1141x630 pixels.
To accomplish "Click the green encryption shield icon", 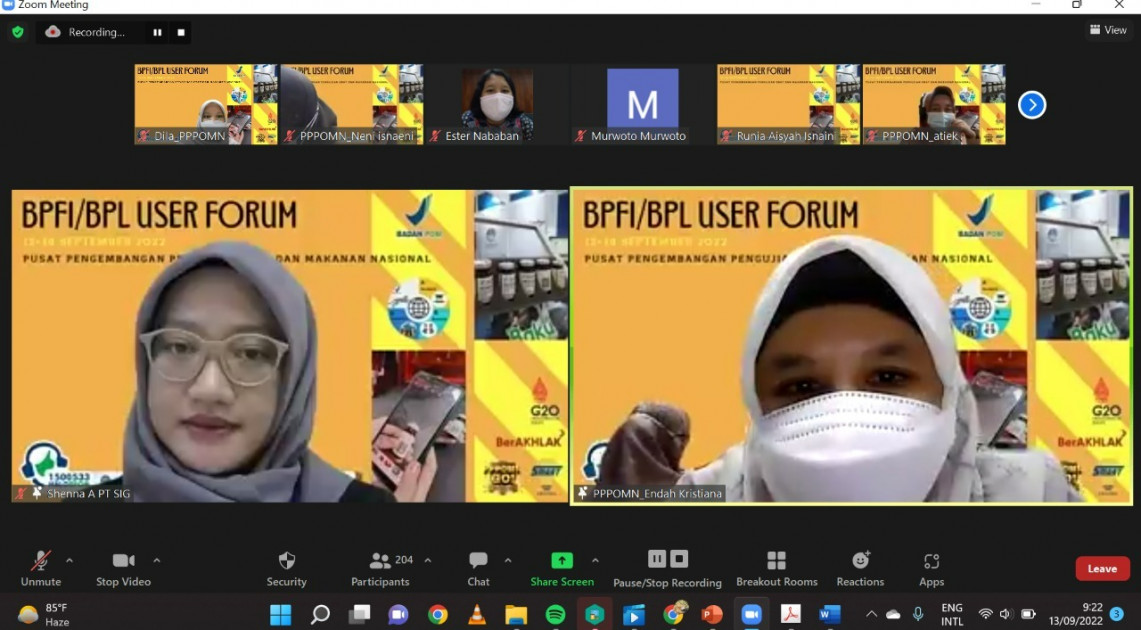I will (17, 32).
